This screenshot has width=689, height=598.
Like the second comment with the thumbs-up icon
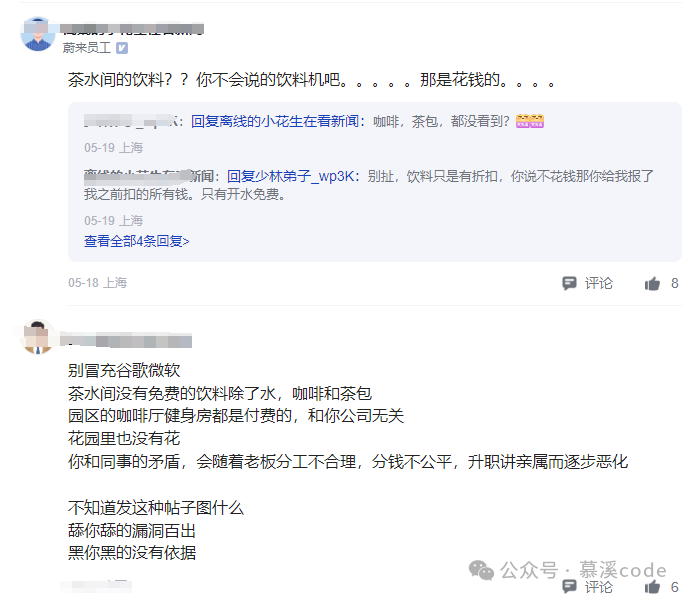click(652, 587)
